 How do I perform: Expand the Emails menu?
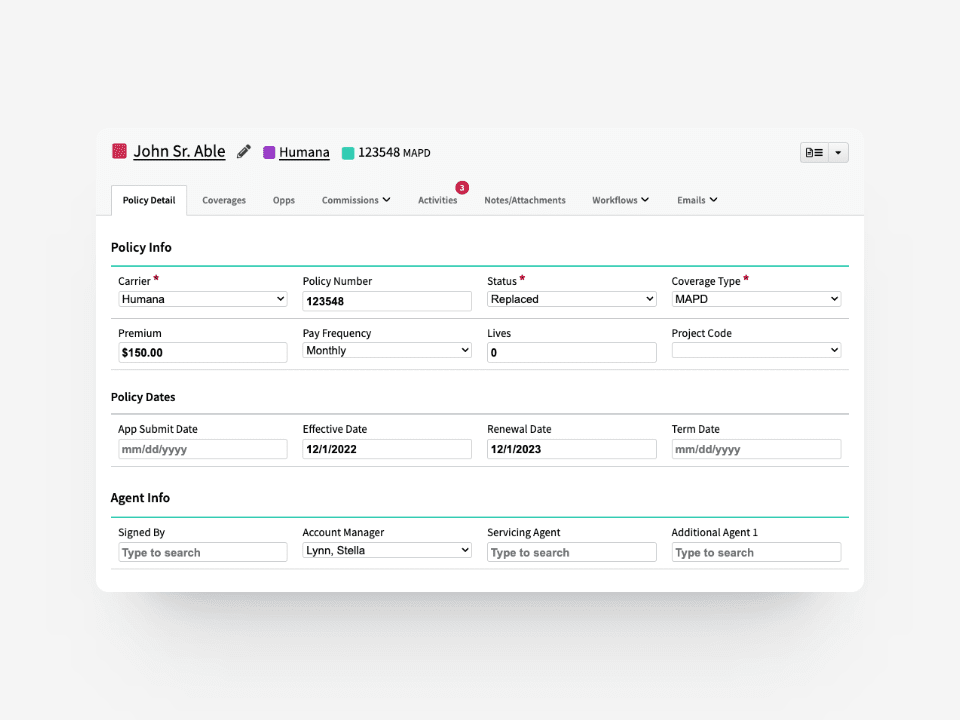(696, 200)
